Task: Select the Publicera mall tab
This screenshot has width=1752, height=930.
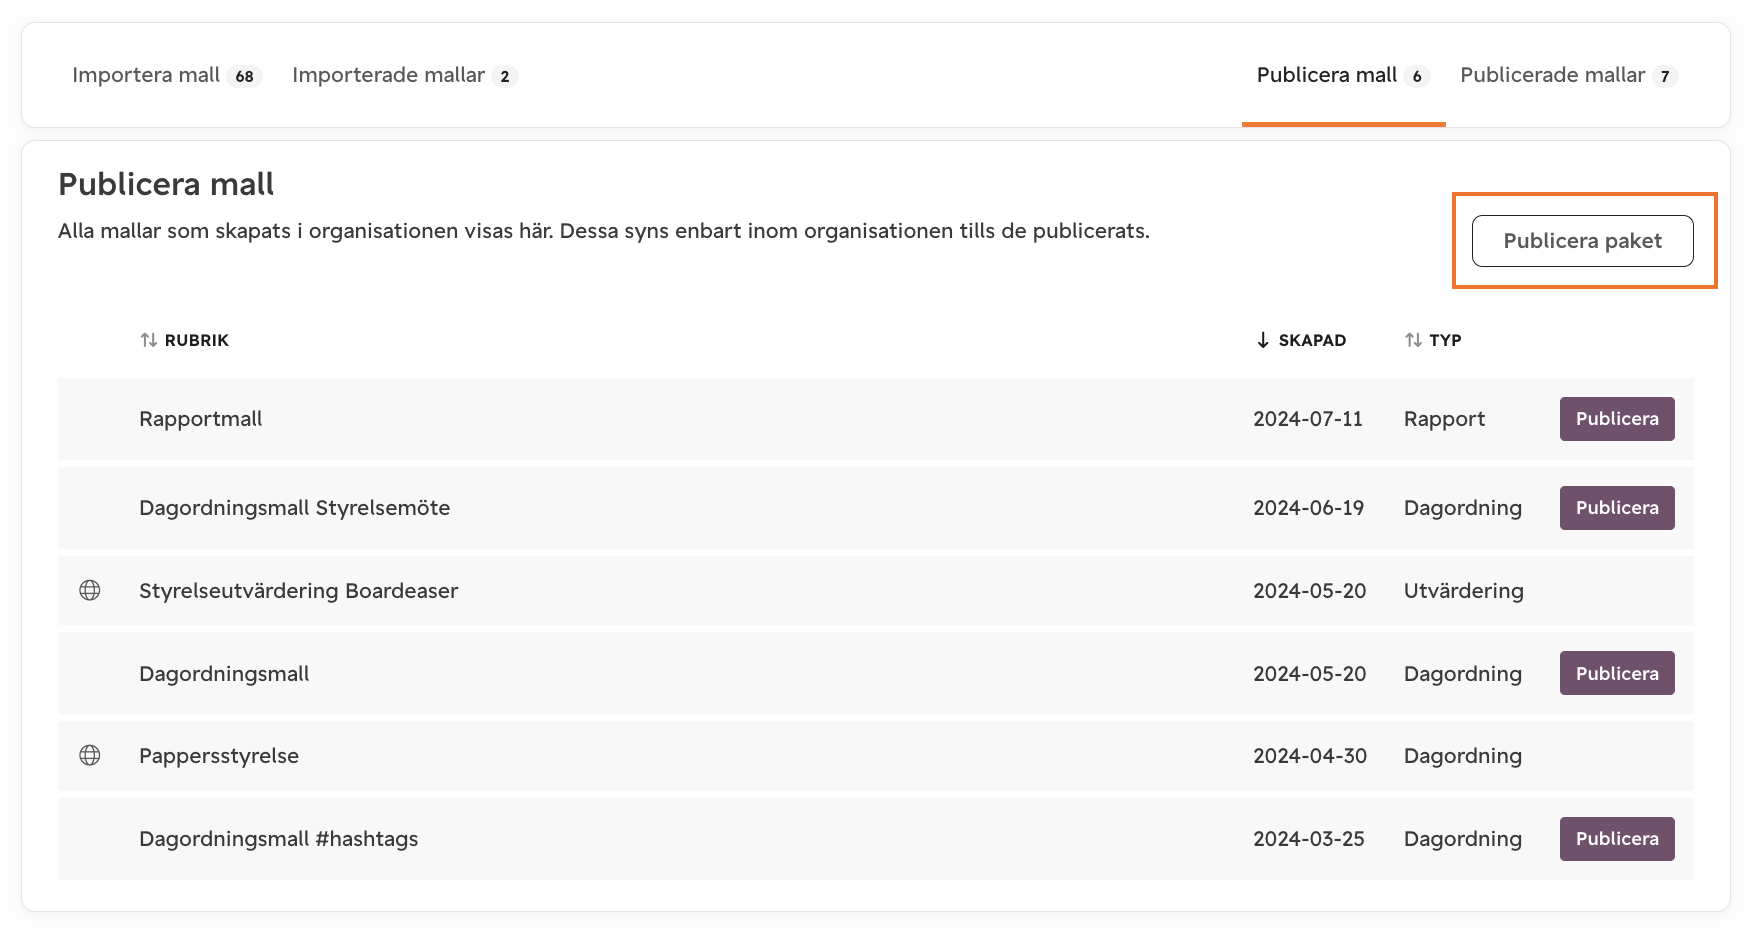Action: 1343,75
